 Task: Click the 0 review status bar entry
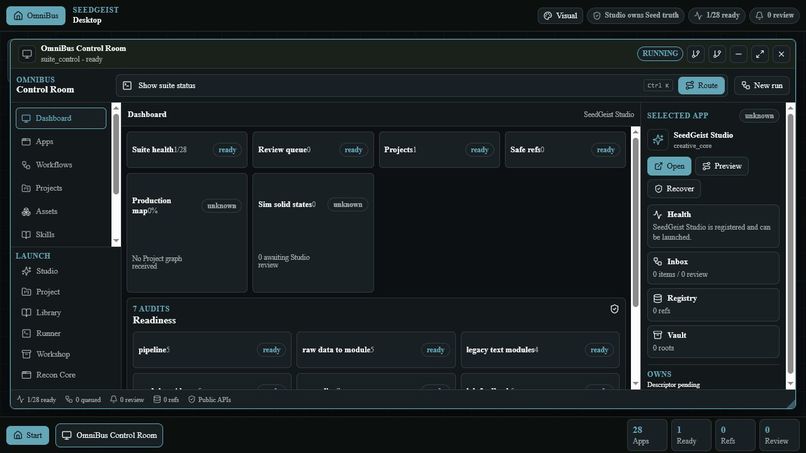tap(127, 400)
